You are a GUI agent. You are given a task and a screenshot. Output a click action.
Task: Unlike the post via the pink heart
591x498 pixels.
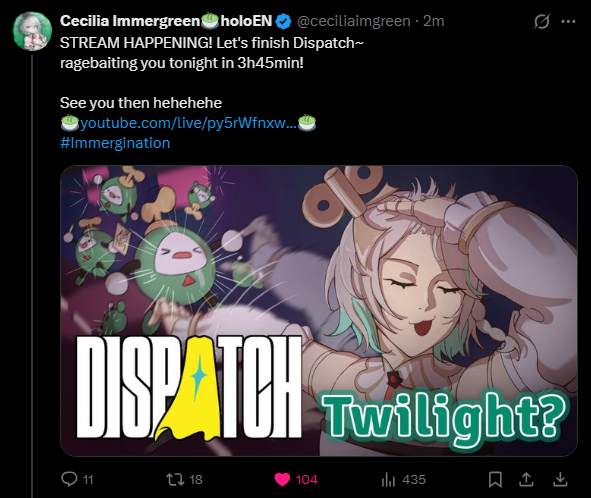[x=282, y=480]
